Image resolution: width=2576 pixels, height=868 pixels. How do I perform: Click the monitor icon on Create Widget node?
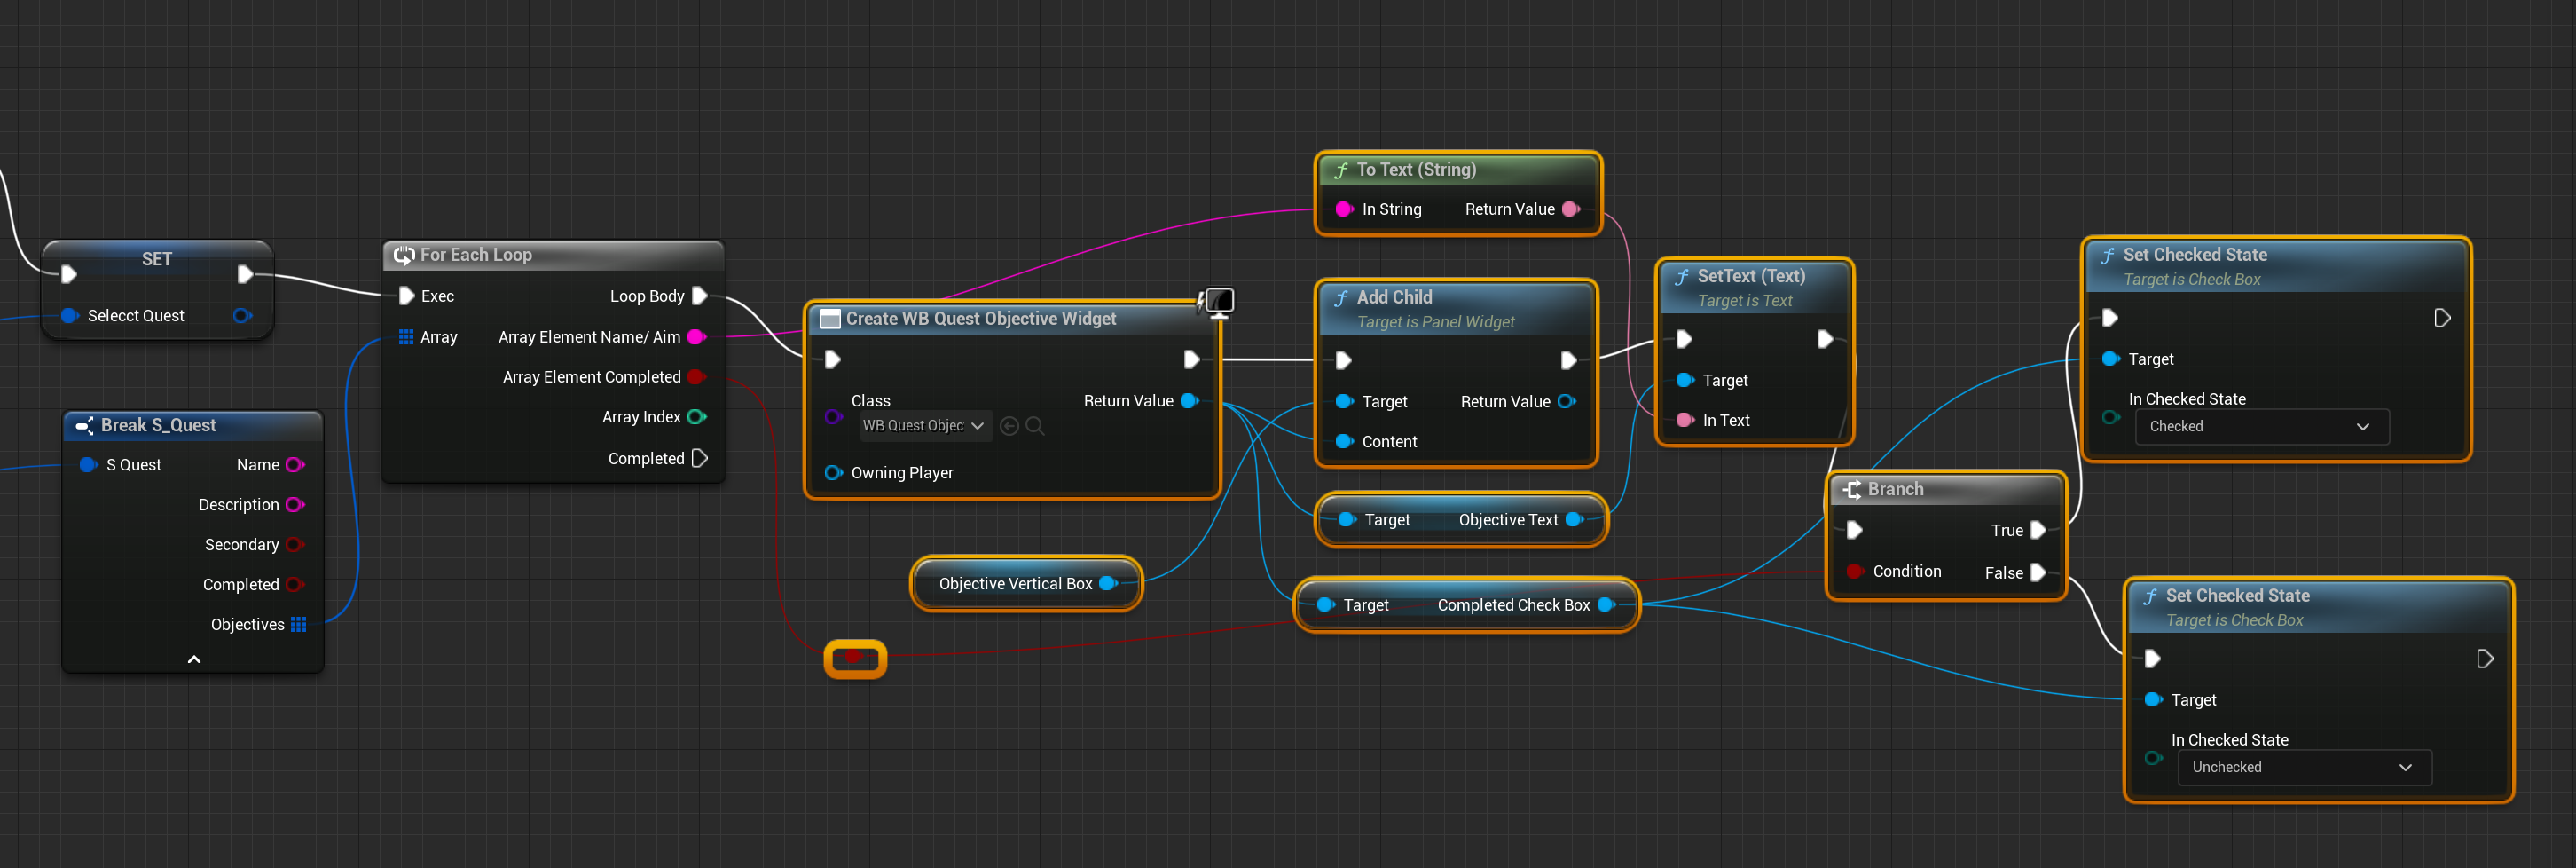click(1219, 301)
